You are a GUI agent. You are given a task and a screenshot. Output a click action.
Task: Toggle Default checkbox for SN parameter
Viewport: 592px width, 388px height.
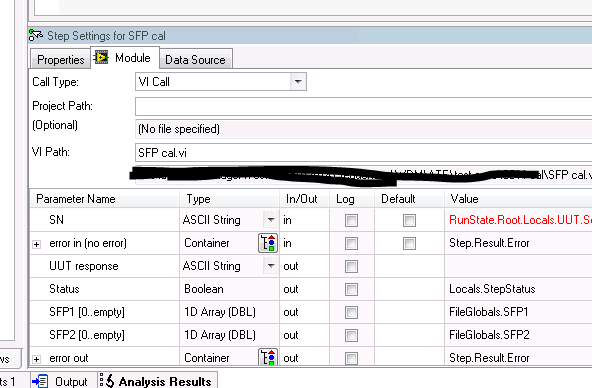click(x=409, y=220)
